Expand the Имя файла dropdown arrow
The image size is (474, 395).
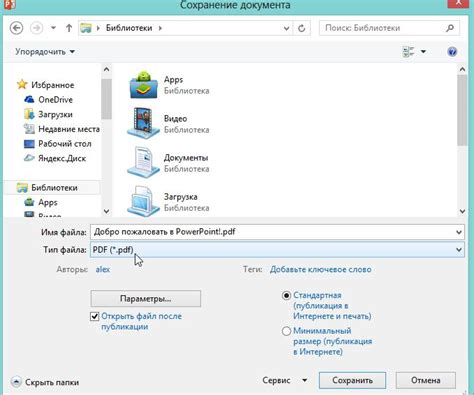click(459, 232)
